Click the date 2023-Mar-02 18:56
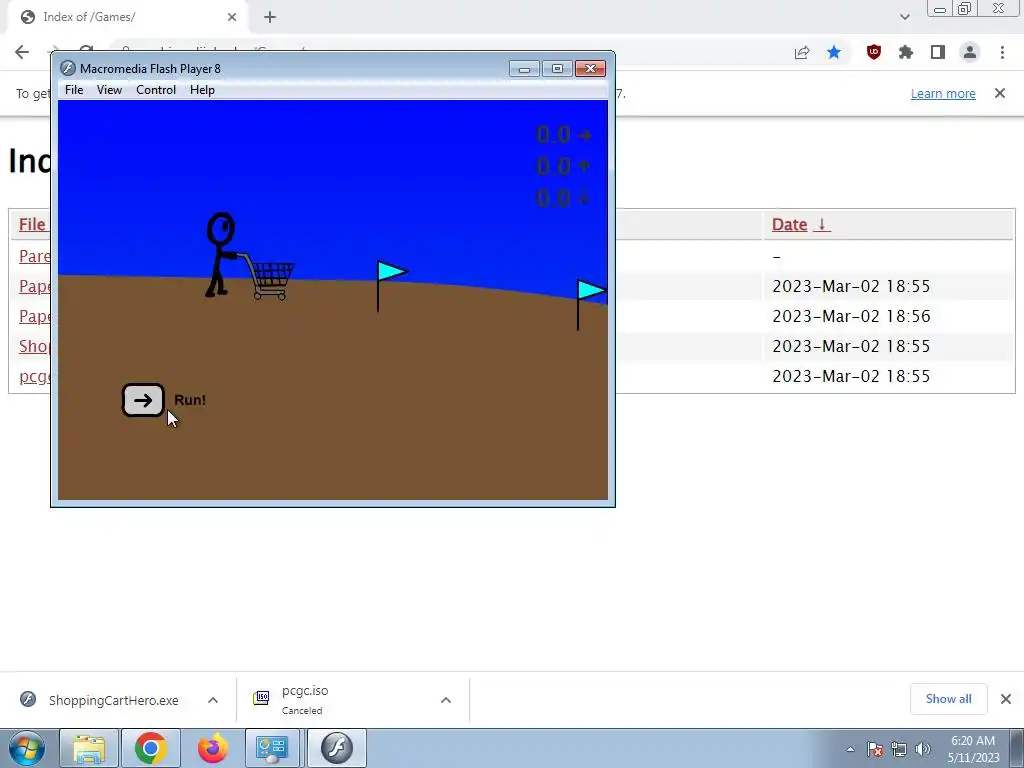This screenshot has width=1024, height=768. coord(851,316)
